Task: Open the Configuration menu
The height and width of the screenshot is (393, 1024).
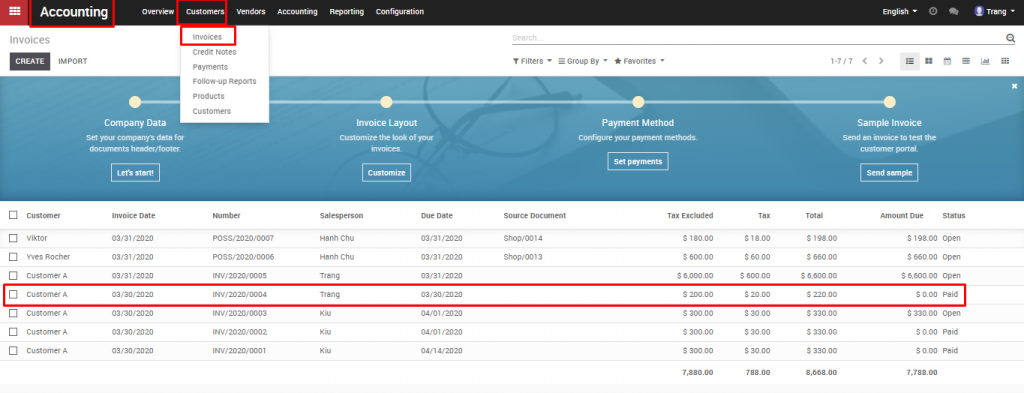Action: tap(400, 12)
